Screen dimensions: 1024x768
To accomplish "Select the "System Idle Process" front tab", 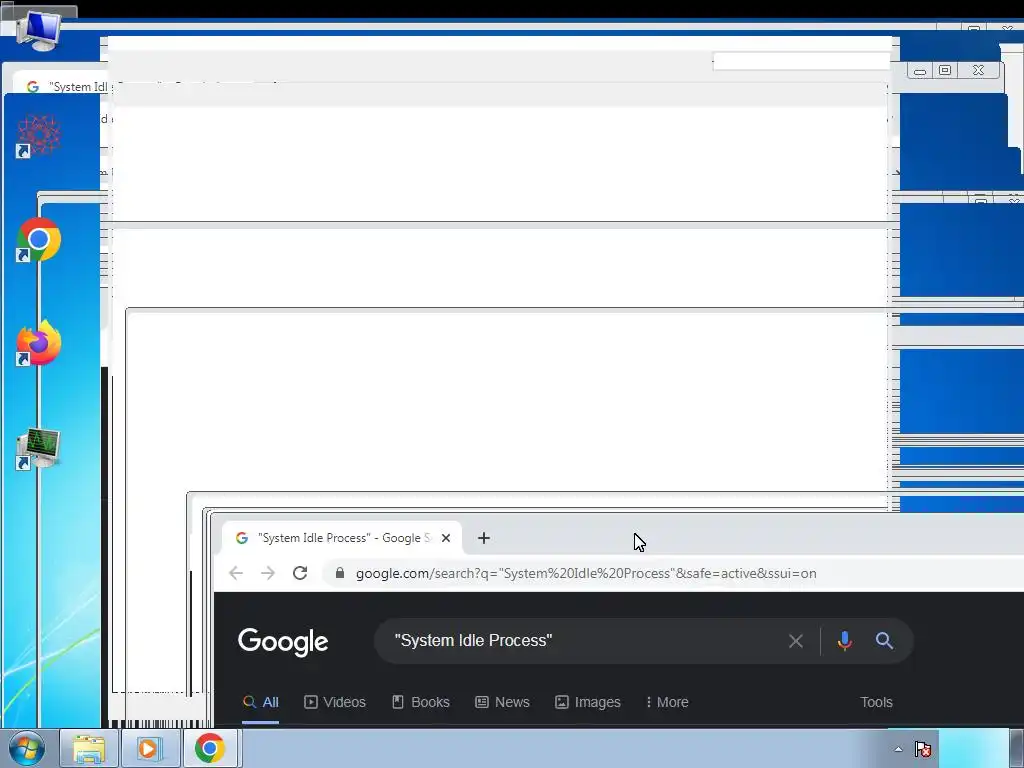I will click(342, 538).
